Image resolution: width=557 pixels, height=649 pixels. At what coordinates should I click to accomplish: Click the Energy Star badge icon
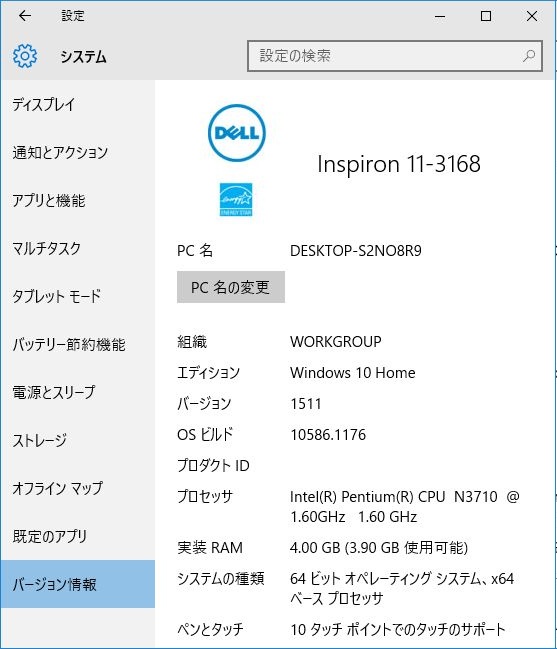(236, 200)
